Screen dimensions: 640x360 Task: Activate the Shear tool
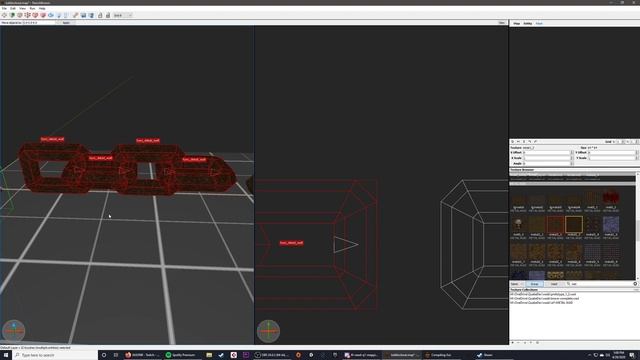point(66,15)
